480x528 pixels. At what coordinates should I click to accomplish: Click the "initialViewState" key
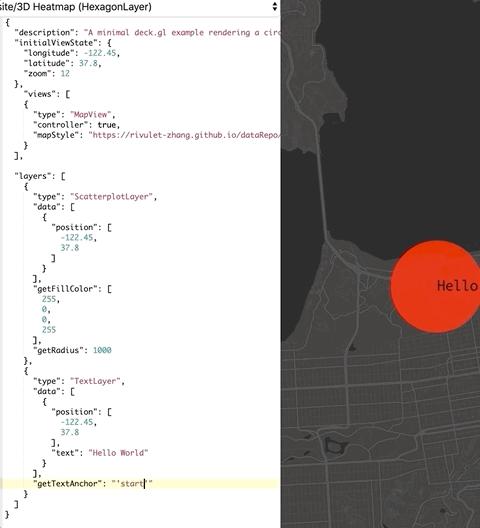[59, 43]
